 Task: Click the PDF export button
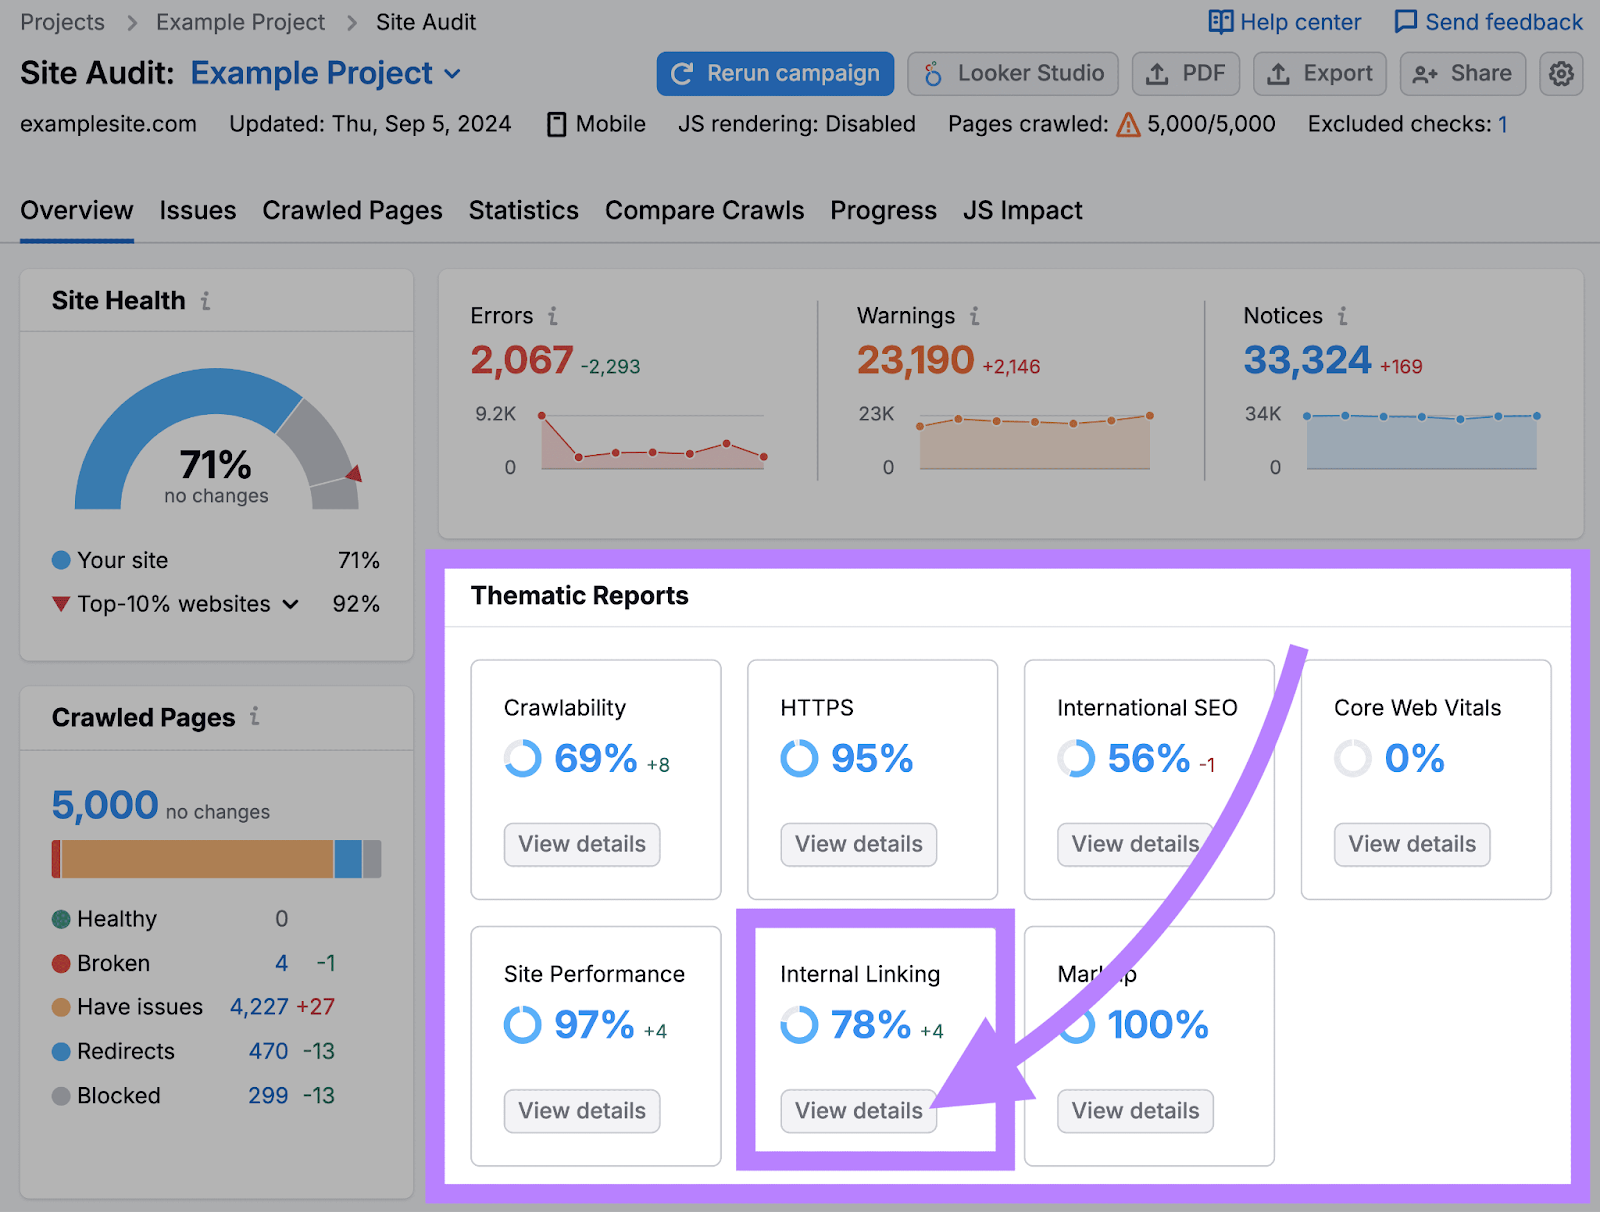[x=1186, y=74]
